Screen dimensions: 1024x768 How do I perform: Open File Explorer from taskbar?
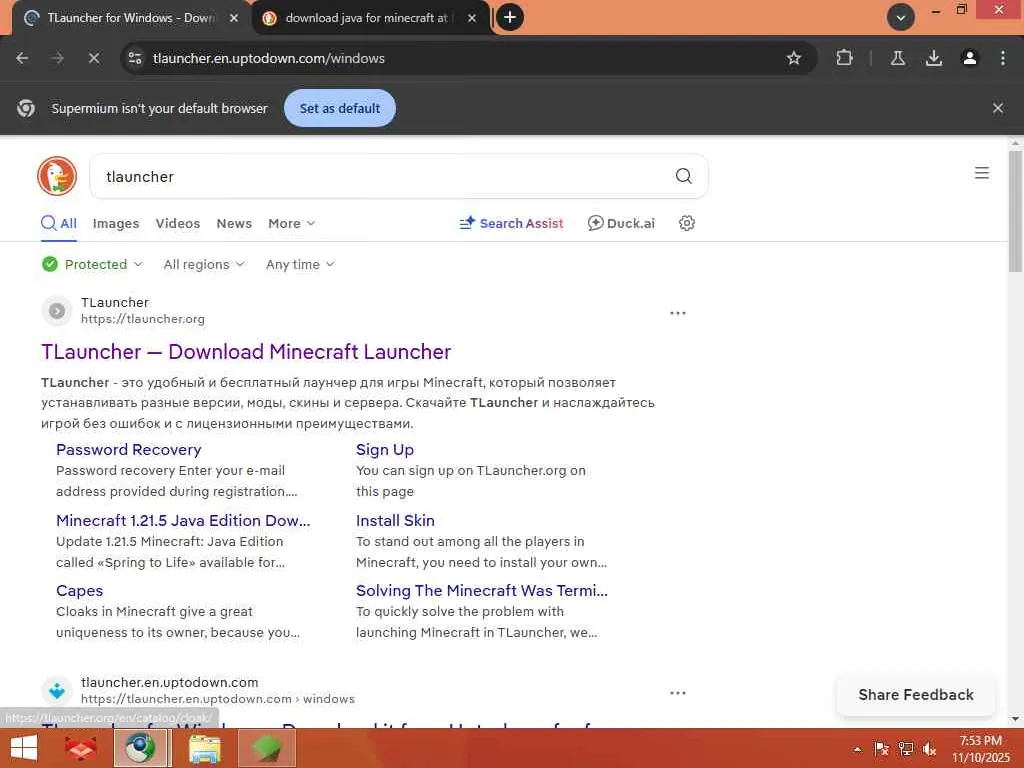[x=204, y=748]
